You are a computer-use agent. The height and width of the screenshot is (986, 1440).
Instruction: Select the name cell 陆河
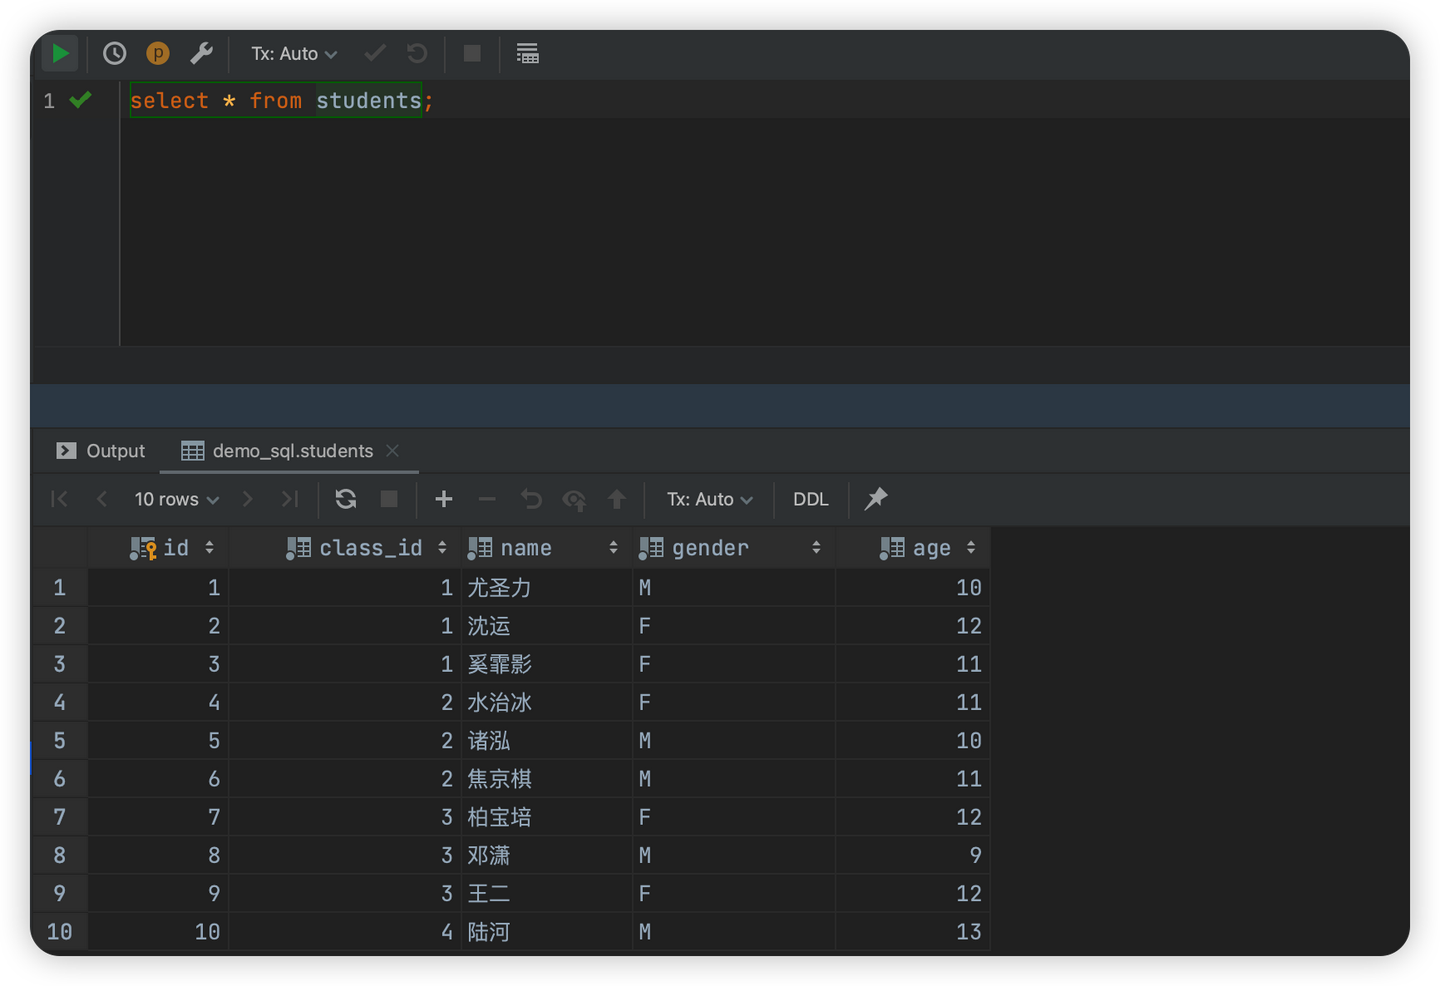[x=546, y=932]
